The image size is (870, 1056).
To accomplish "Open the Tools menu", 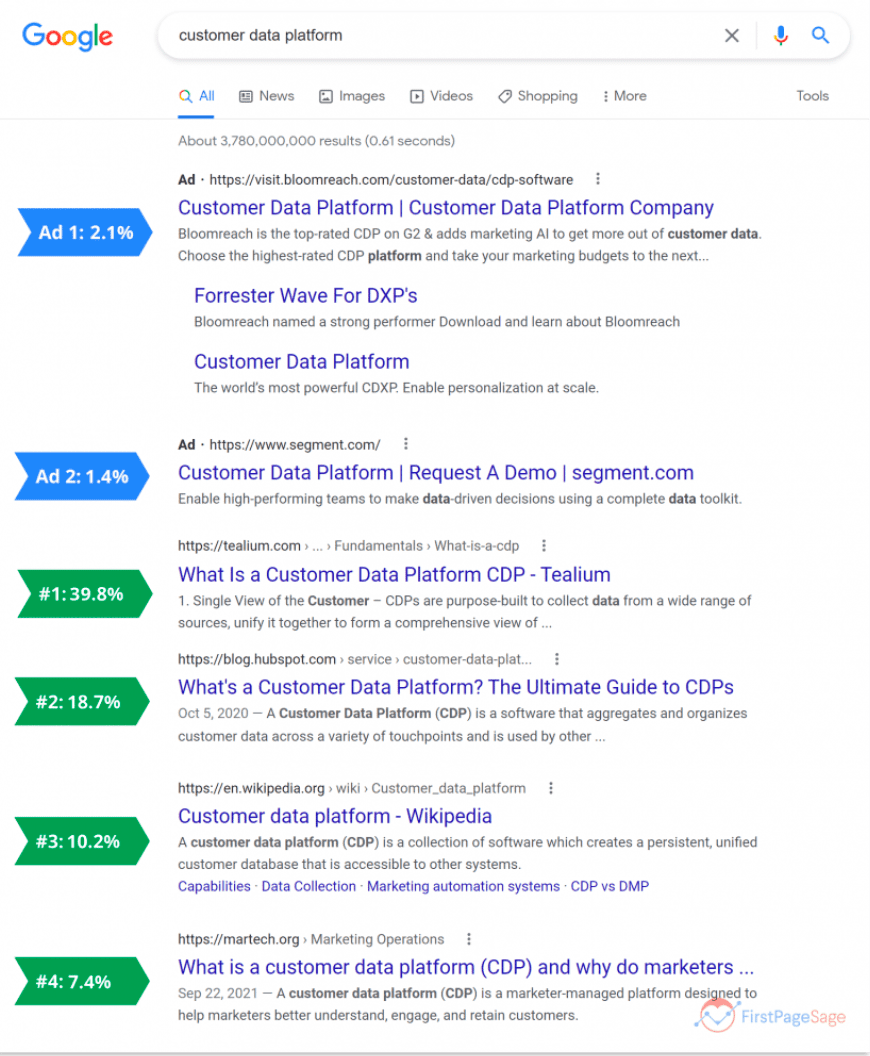I will 812,96.
